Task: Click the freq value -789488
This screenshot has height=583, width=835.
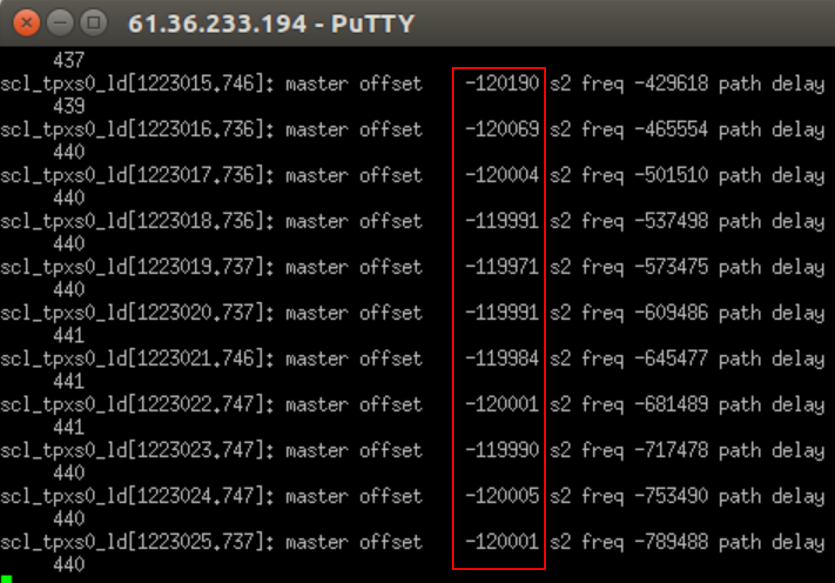Action: point(672,542)
